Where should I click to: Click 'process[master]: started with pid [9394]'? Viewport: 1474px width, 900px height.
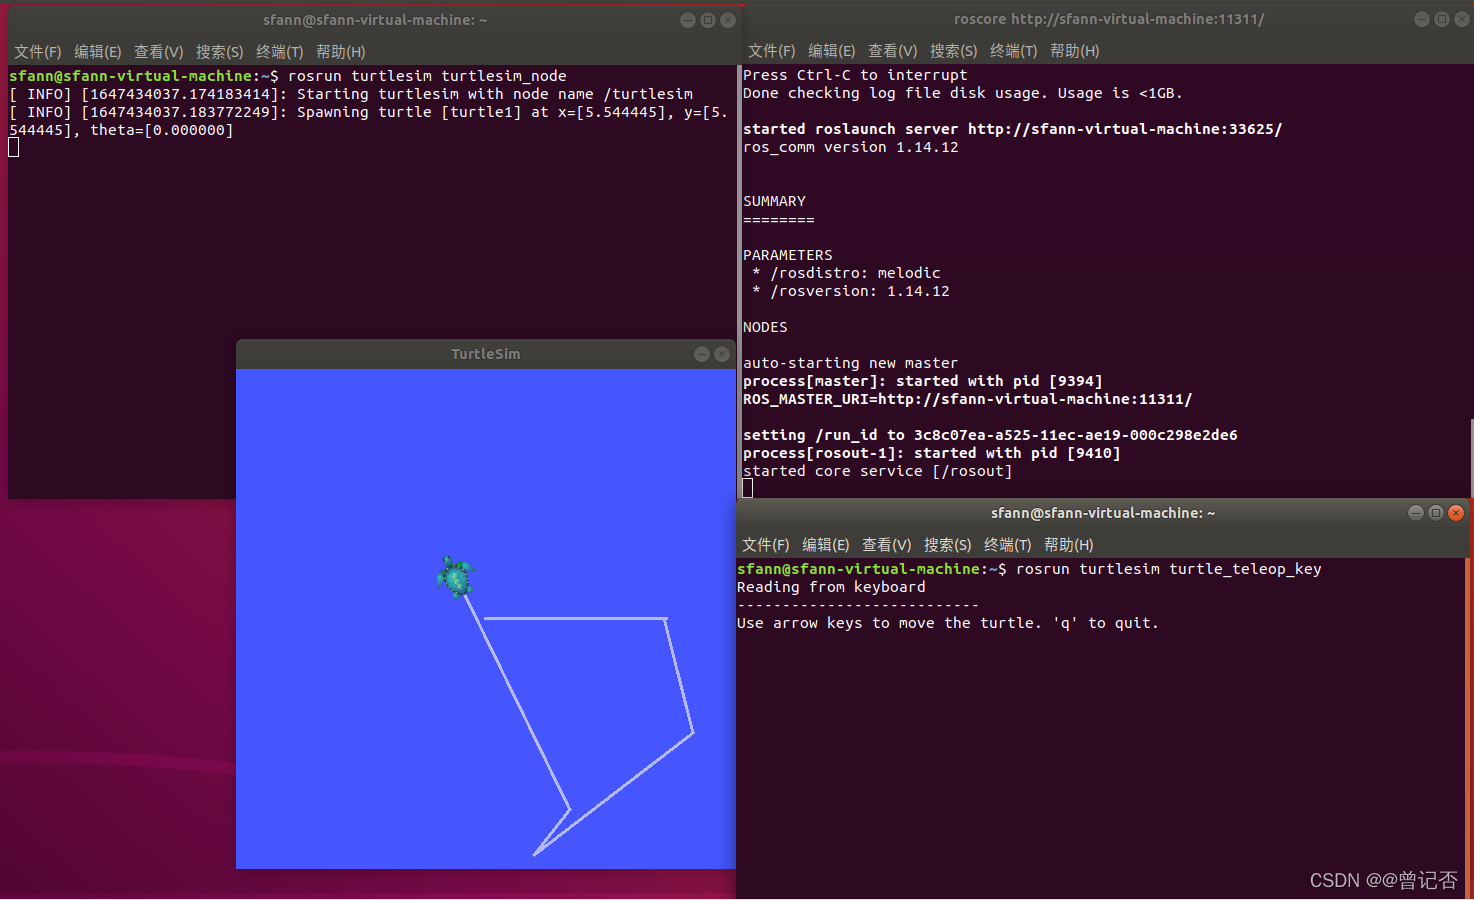[922, 381]
